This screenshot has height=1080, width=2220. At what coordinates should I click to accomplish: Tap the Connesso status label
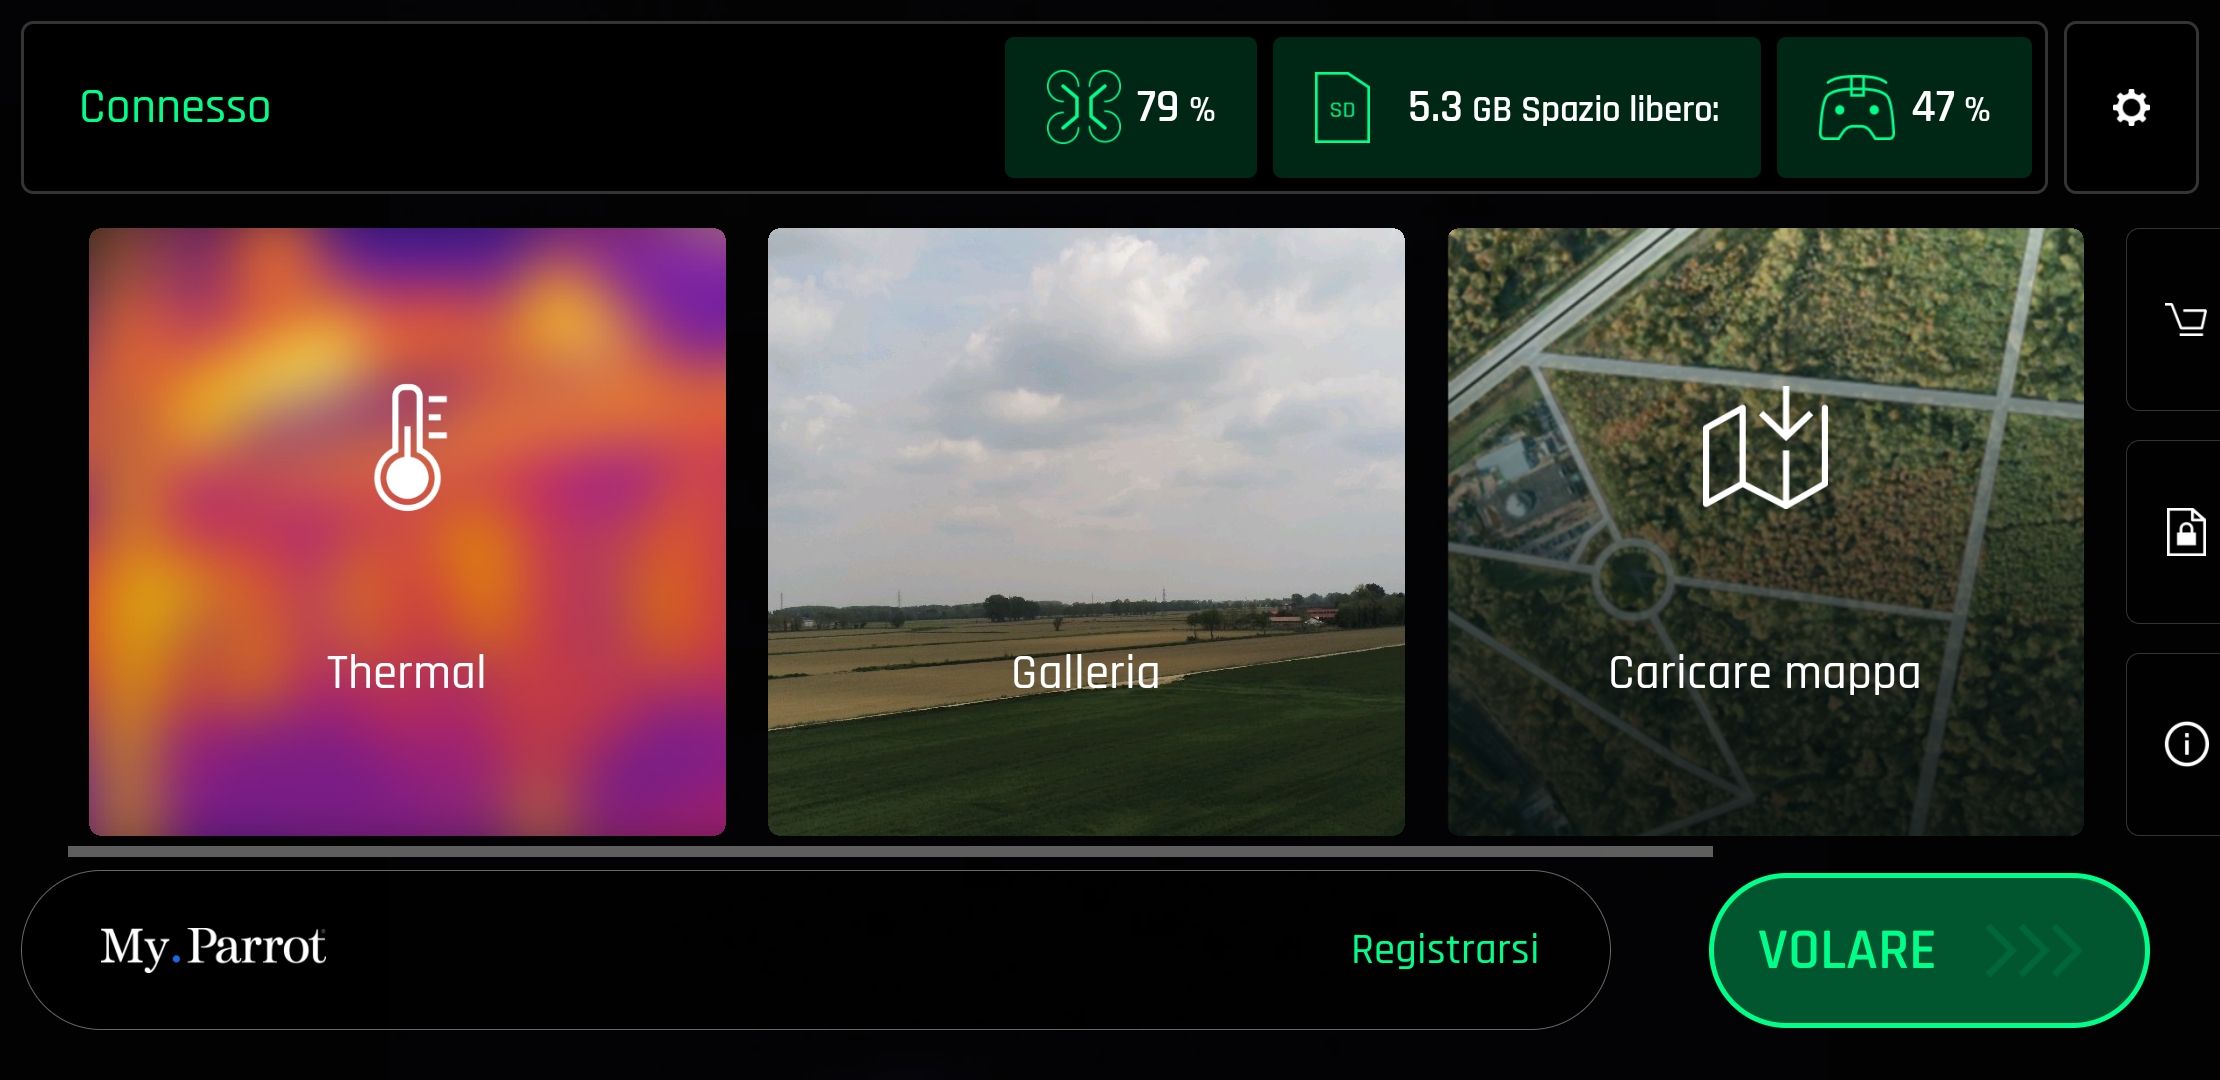click(175, 107)
